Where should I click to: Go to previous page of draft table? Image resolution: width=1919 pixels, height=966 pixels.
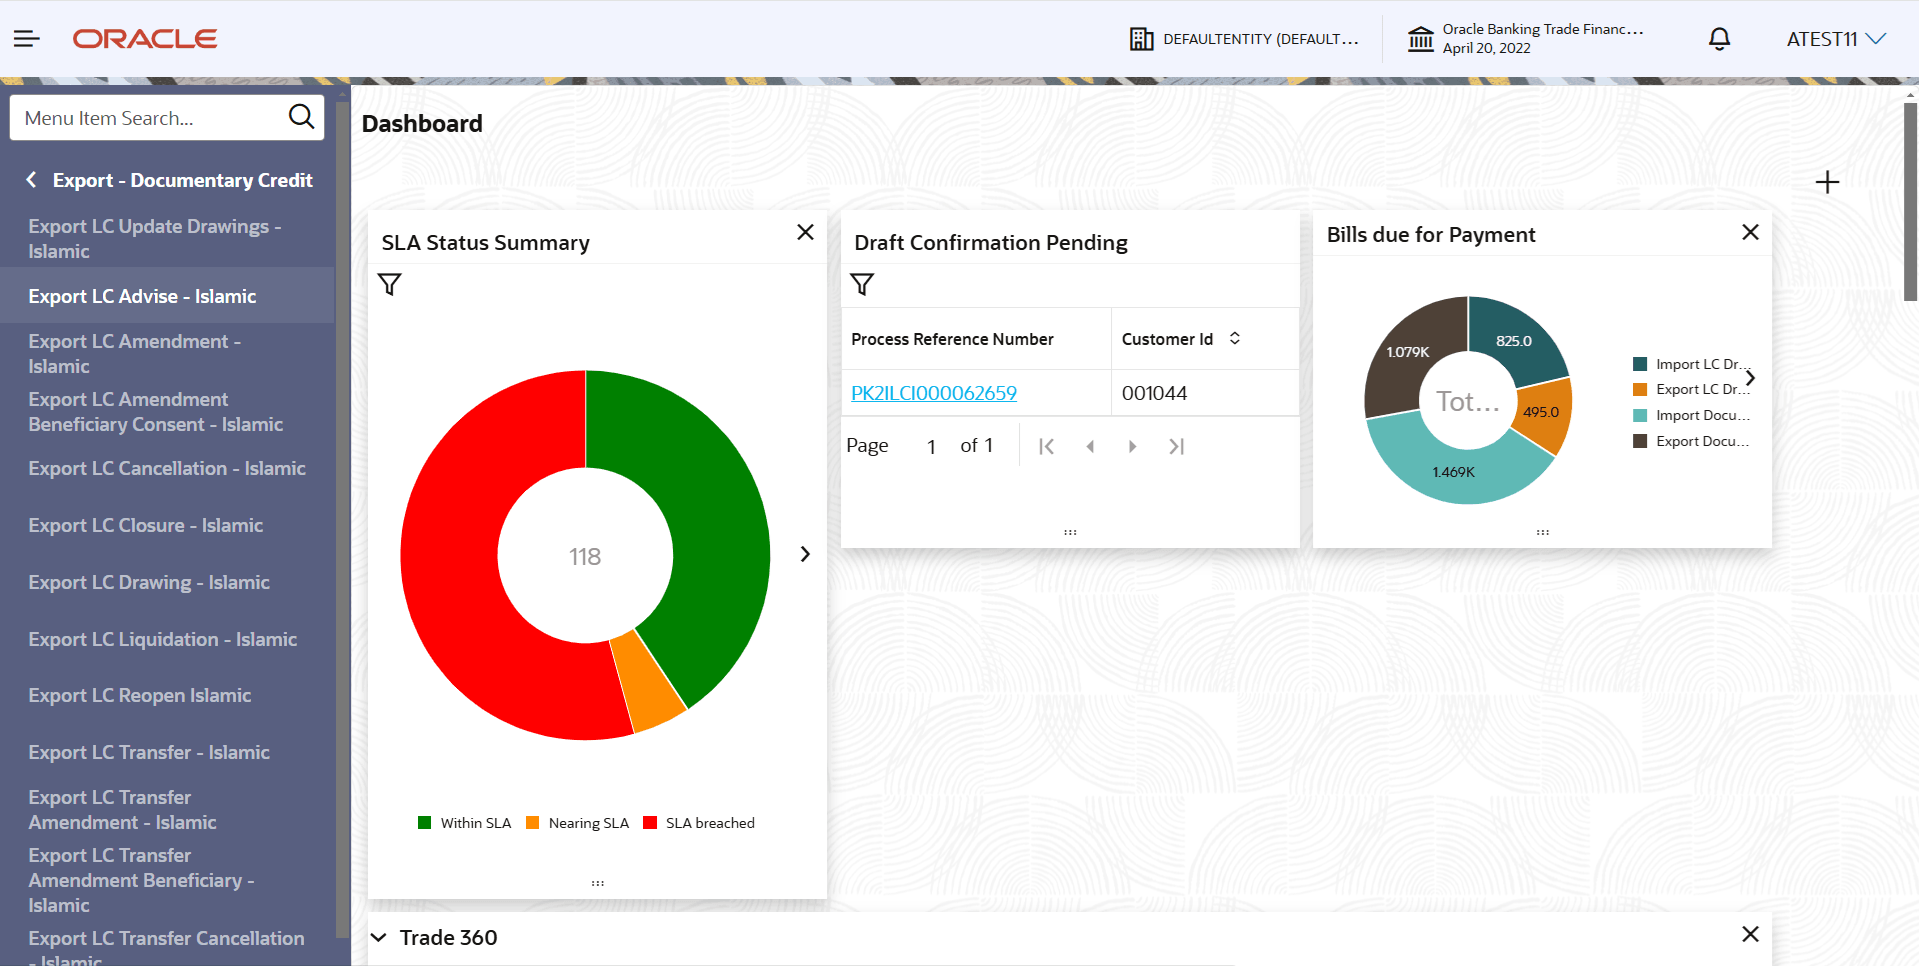(1090, 446)
